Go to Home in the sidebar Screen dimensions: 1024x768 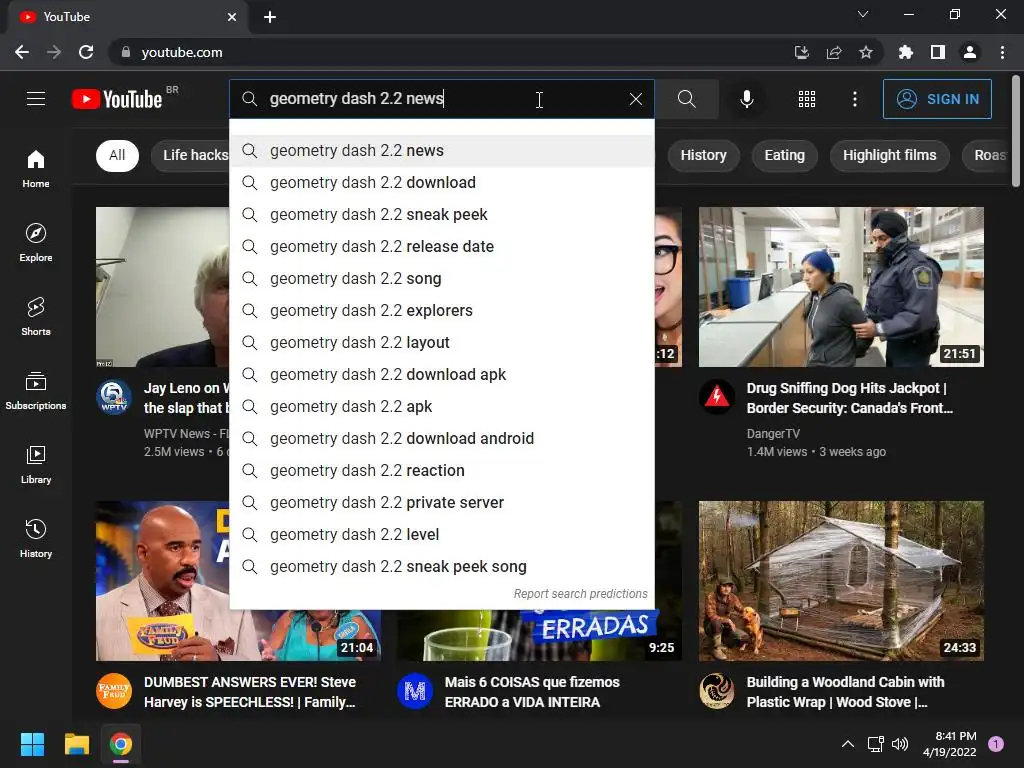click(x=36, y=168)
